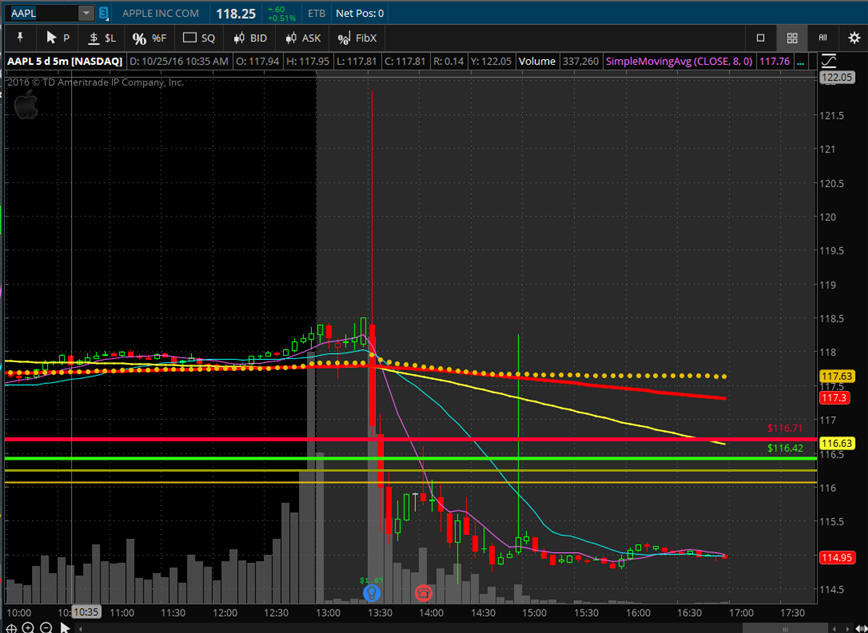Click the AAPL symbol input field
This screenshot has height=633, width=868.
(x=43, y=13)
